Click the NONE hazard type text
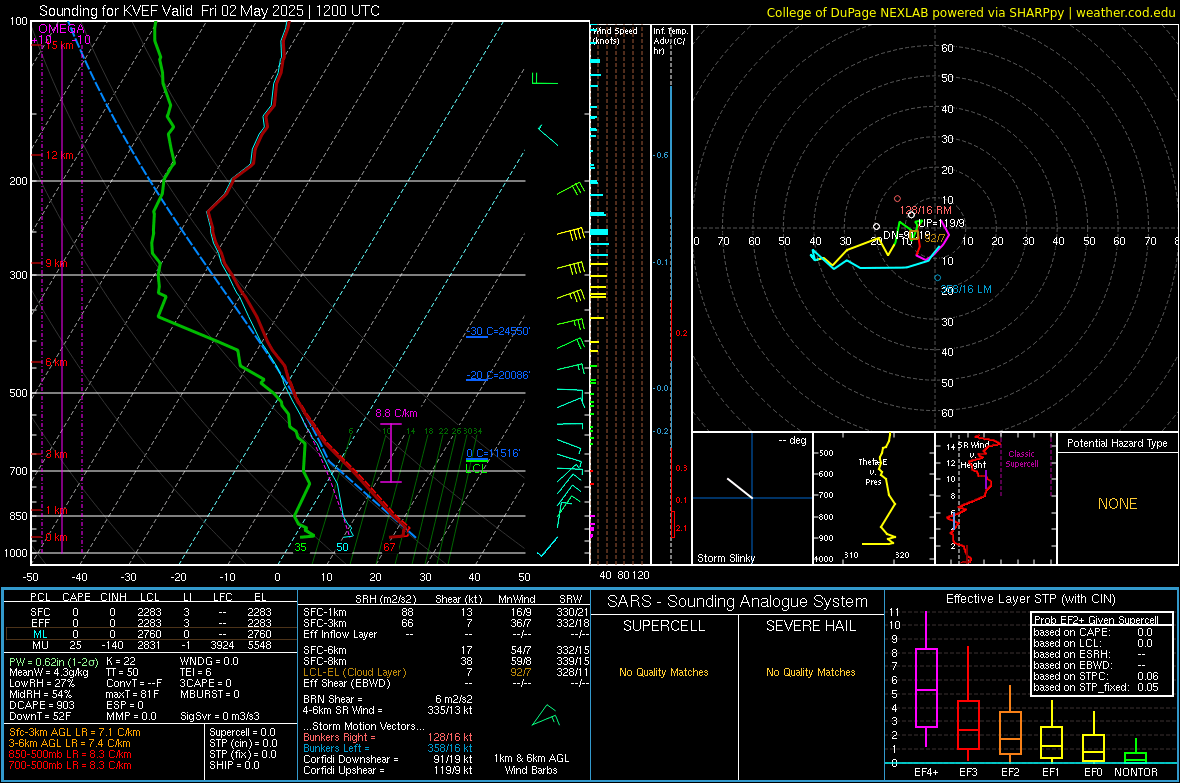 [x=1118, y=504]
